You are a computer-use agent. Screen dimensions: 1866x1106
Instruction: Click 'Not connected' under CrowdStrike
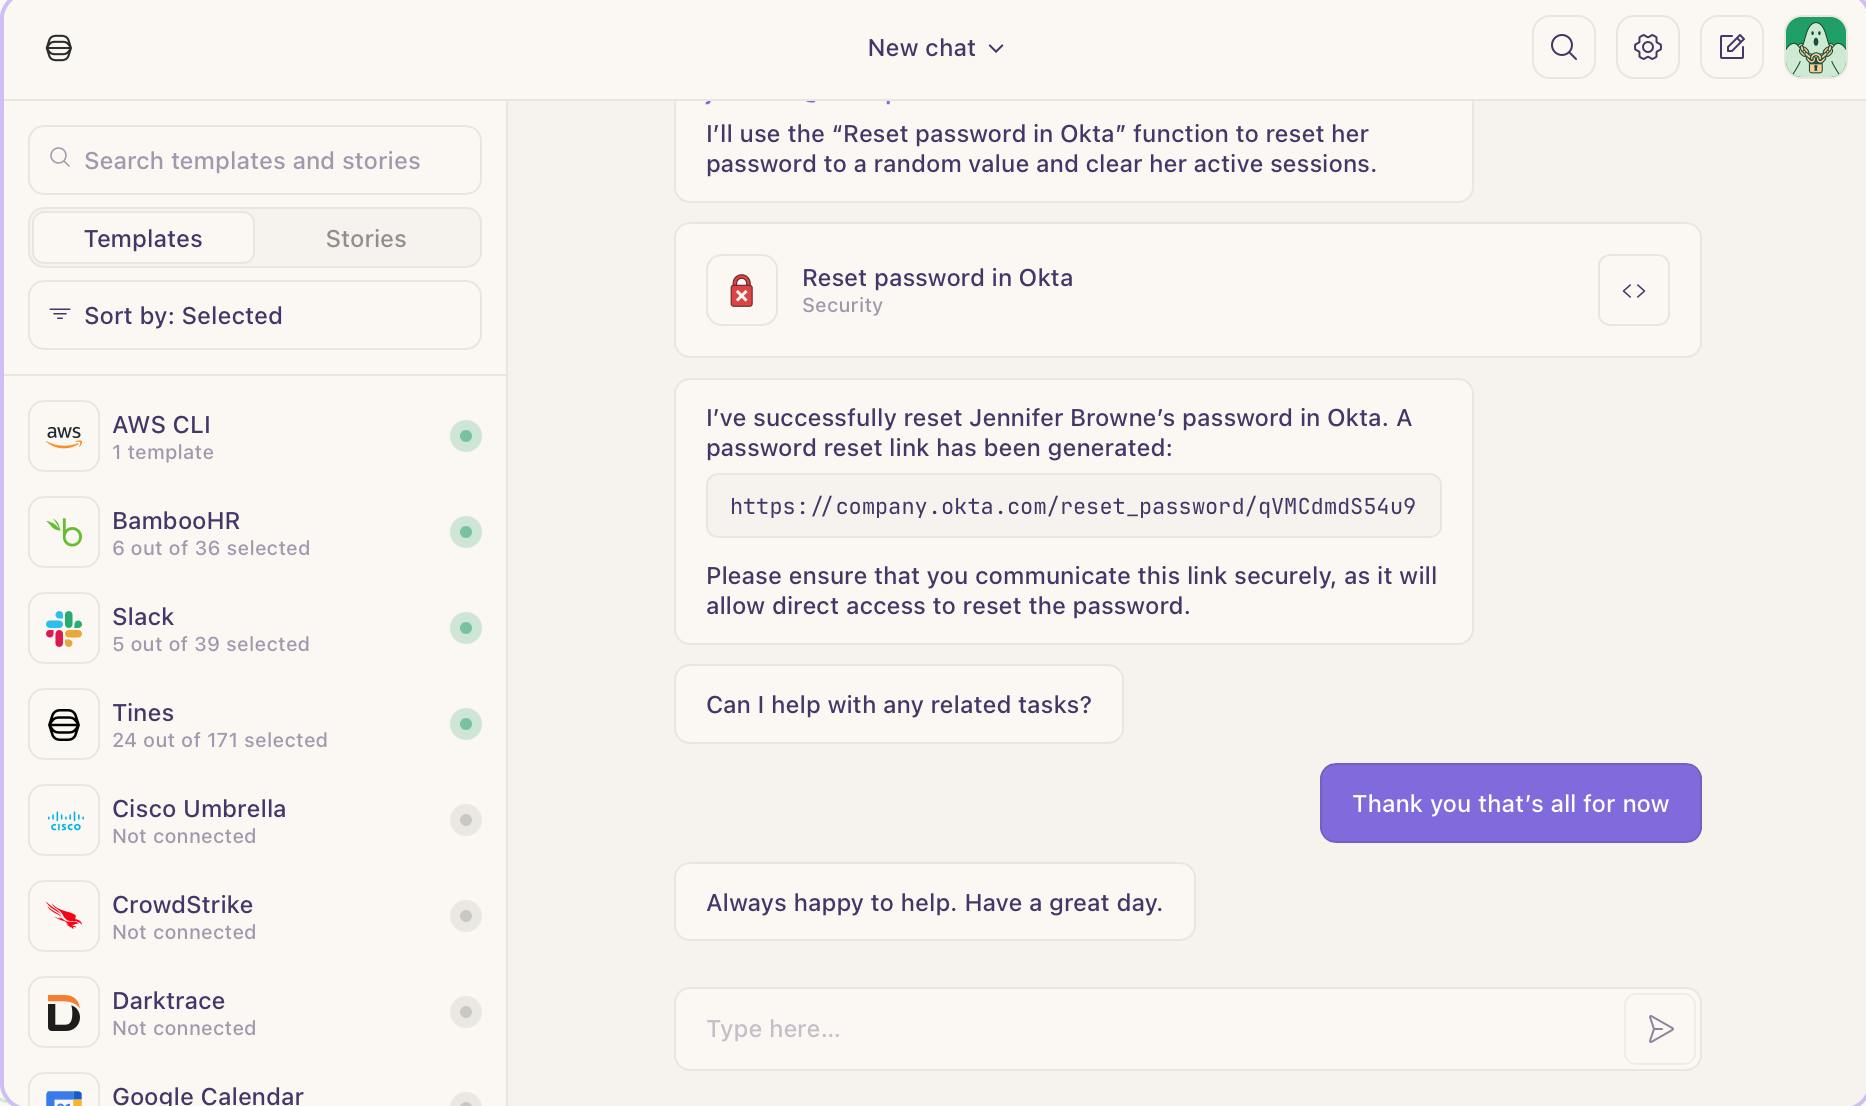184,932
